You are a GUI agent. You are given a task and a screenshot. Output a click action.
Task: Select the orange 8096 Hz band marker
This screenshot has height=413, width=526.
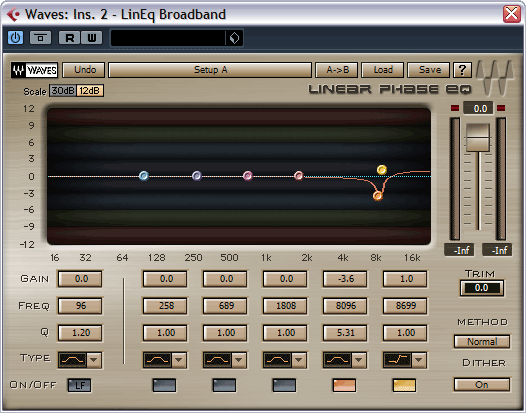point(378,195)
